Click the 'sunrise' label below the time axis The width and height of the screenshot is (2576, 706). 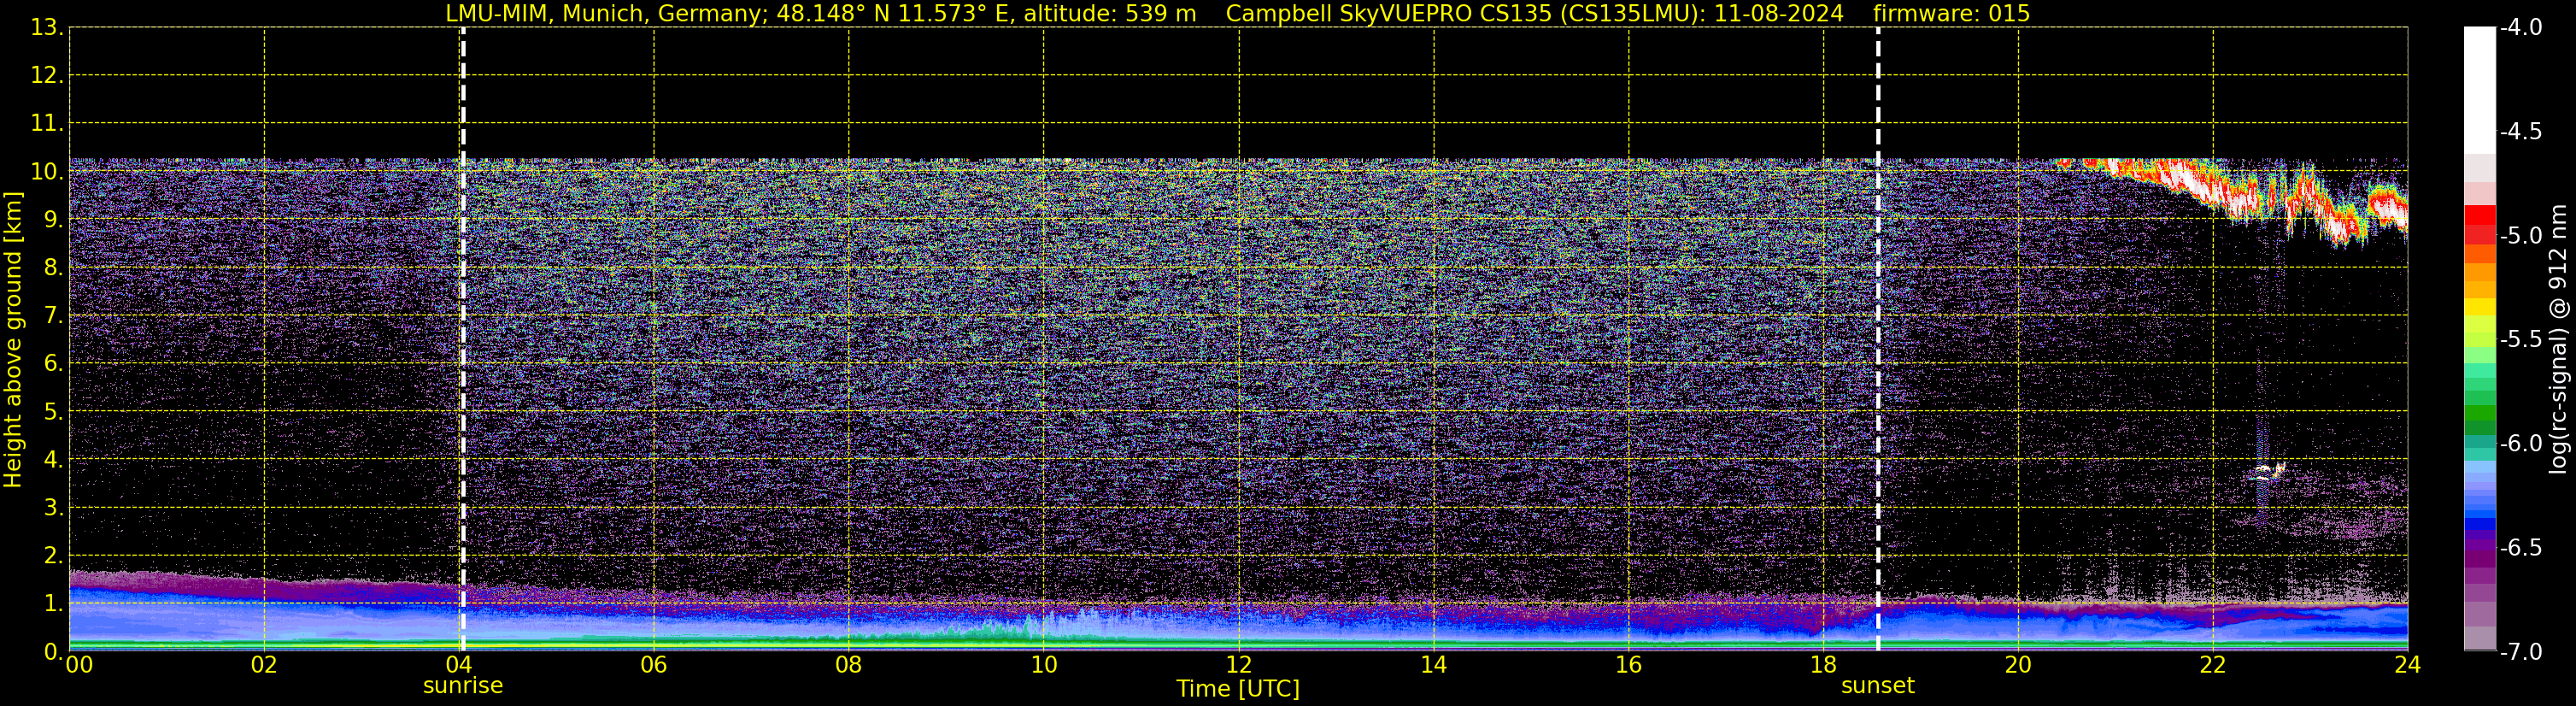pos(463,686)
